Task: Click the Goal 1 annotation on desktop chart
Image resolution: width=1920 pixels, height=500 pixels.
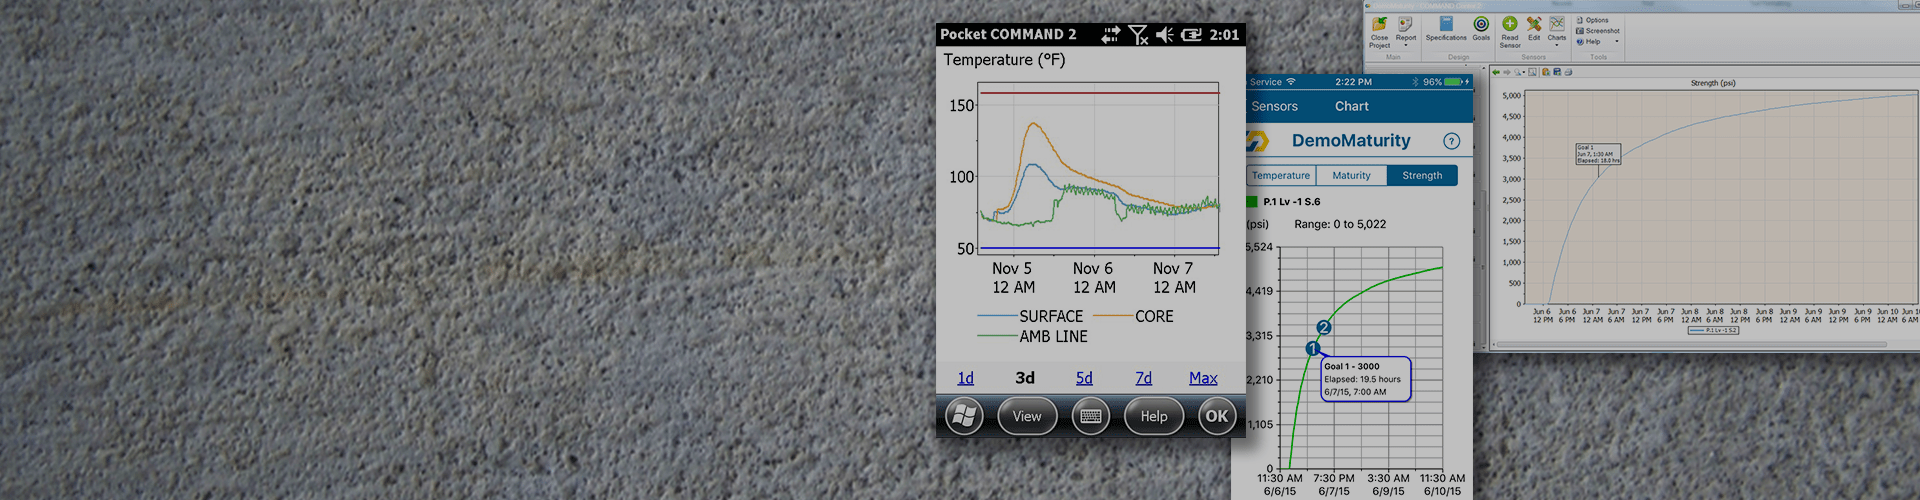Action: click(1598, 154)
